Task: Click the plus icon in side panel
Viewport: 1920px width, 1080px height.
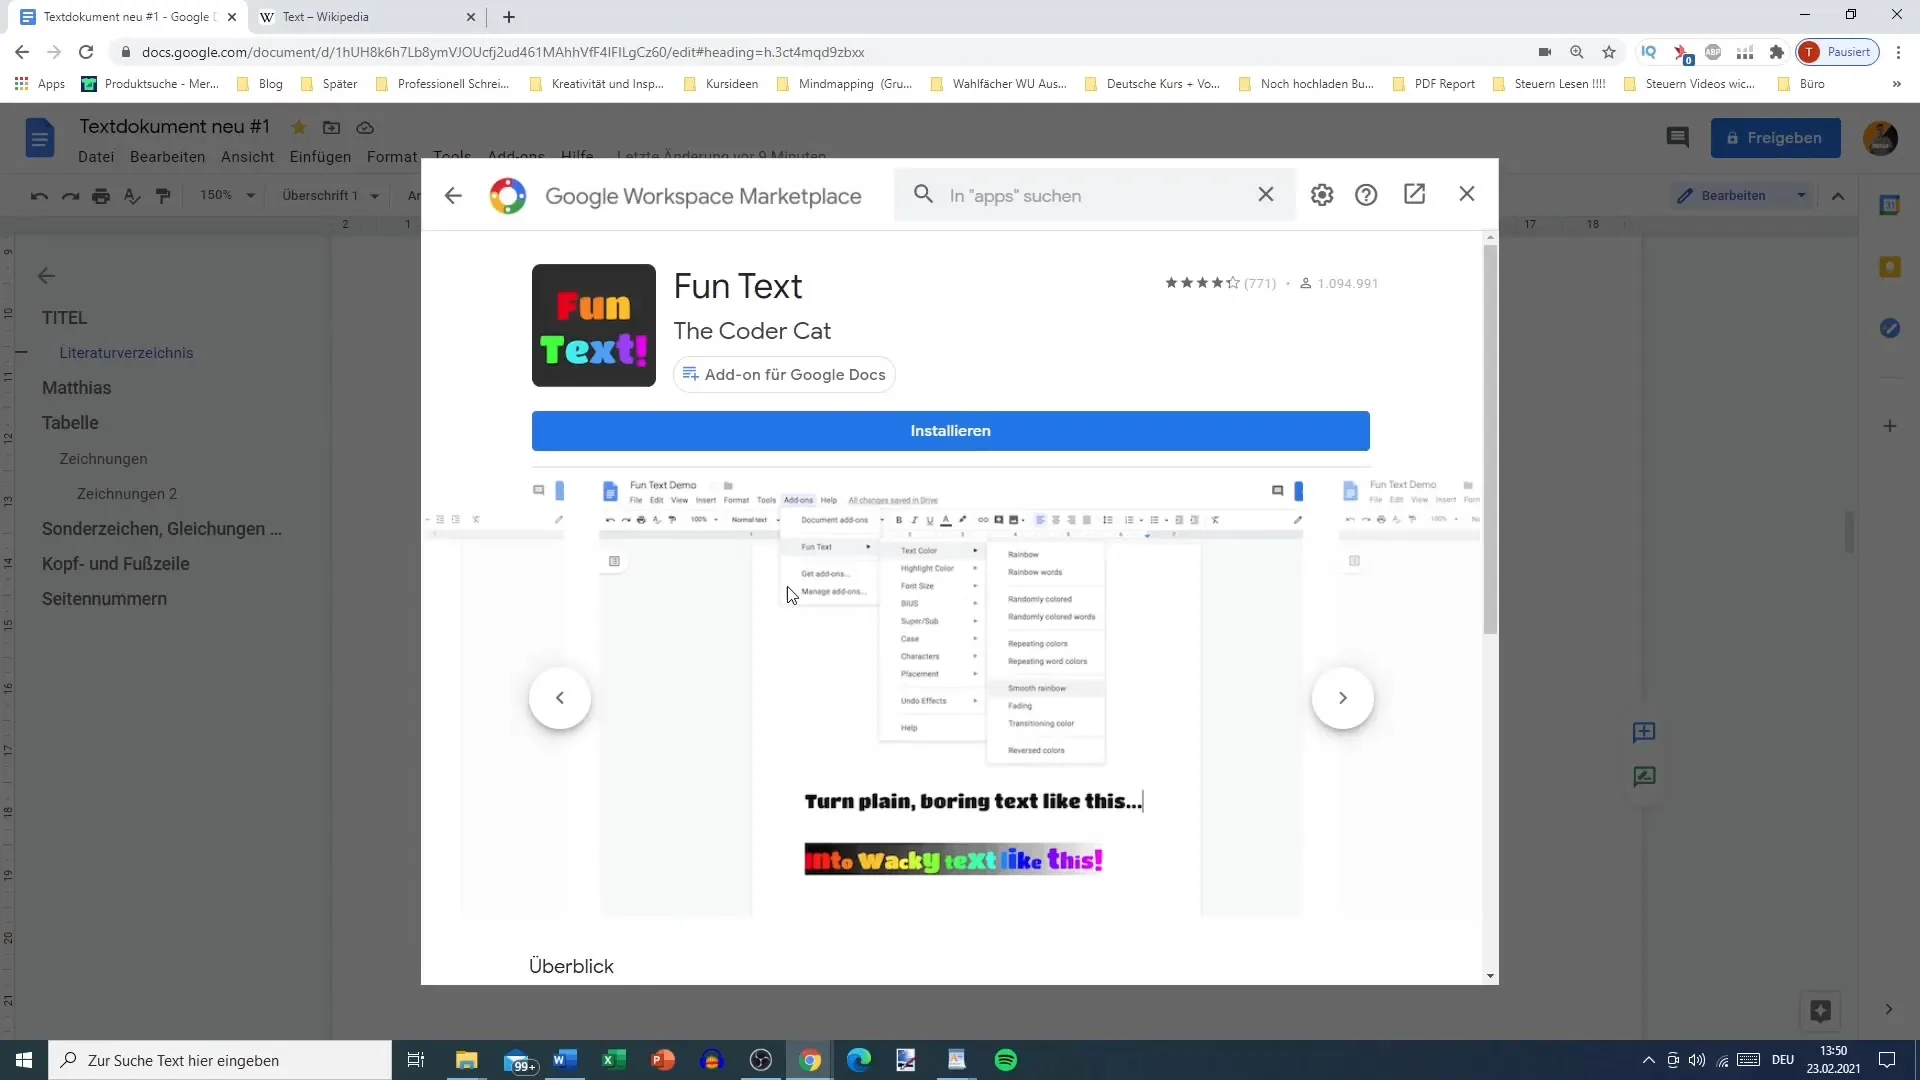Action: click(1890, 426)
